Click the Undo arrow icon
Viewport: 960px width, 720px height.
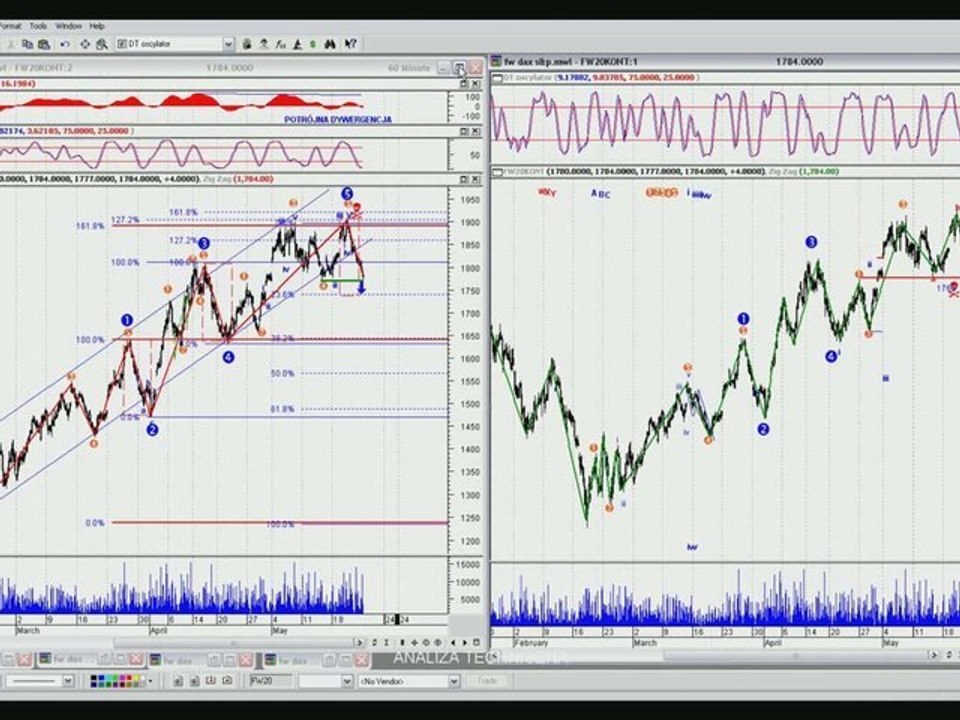pyautogui.click(x=64, y=44)
